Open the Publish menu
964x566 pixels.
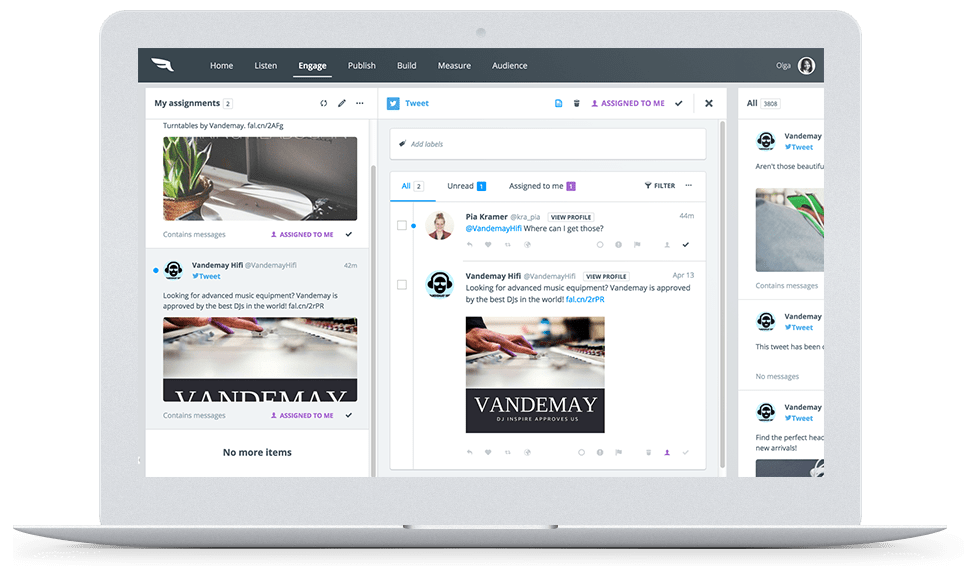point(362,66)
